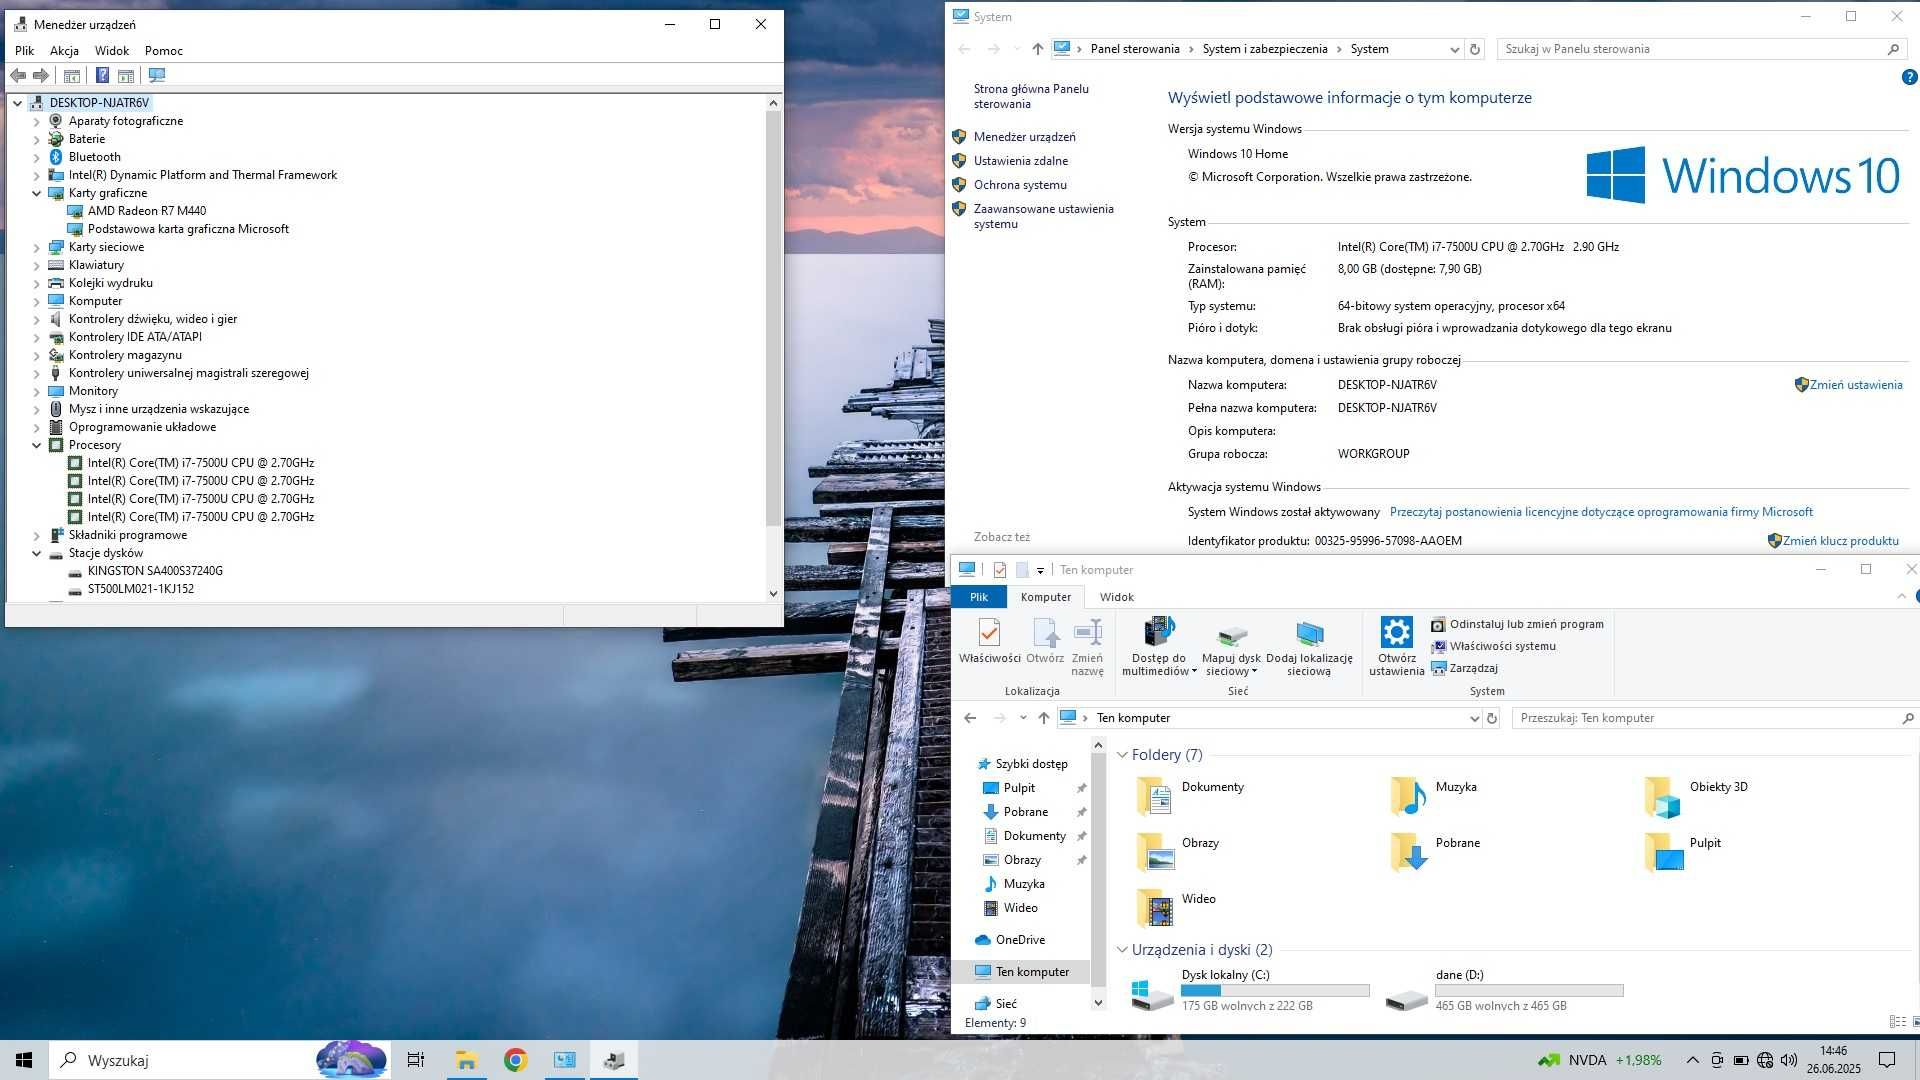Open Chrome from the taskbar
This screenshot has width=1920, height=1080.
click(515, 1060)
